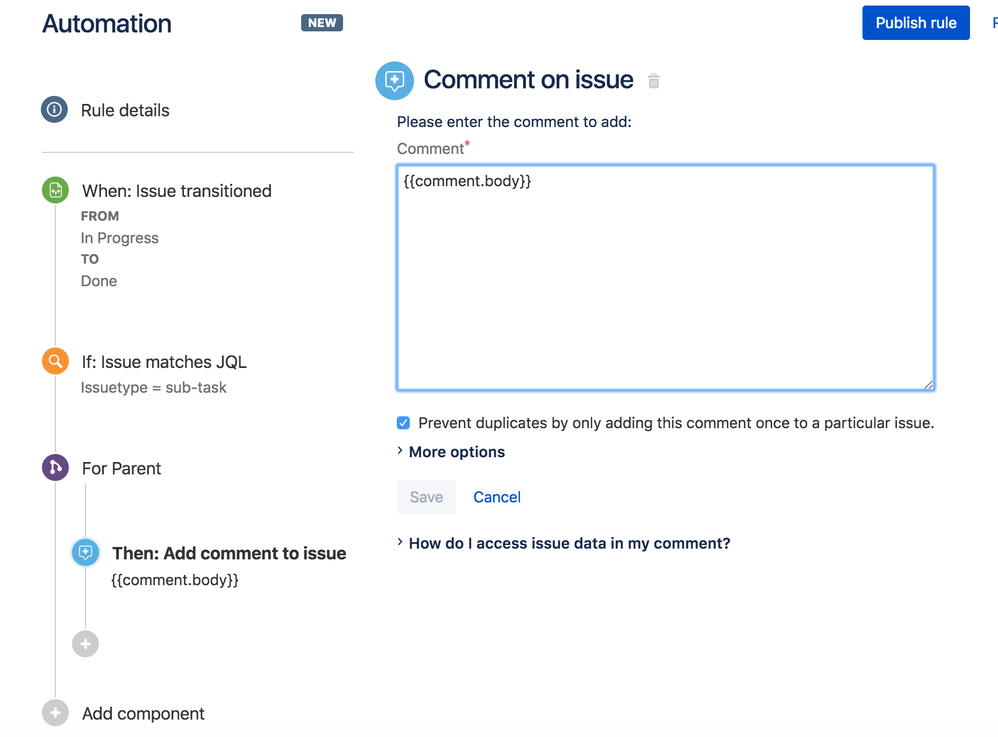Click the Cancel link
The height and width of the screenshot is (737, 998).
[x=496, y=497]
